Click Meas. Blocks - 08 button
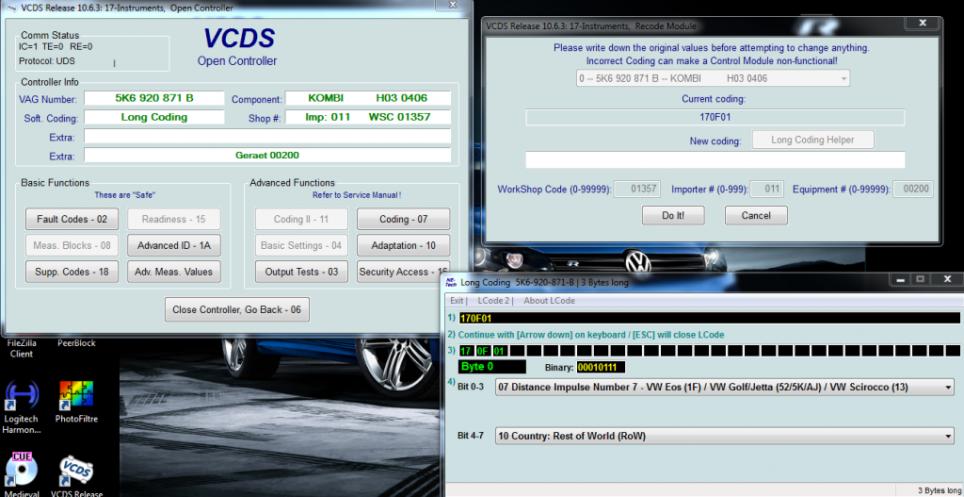This screenshot has height=497, width=964. pyautogui.click(x=72, y=245)
